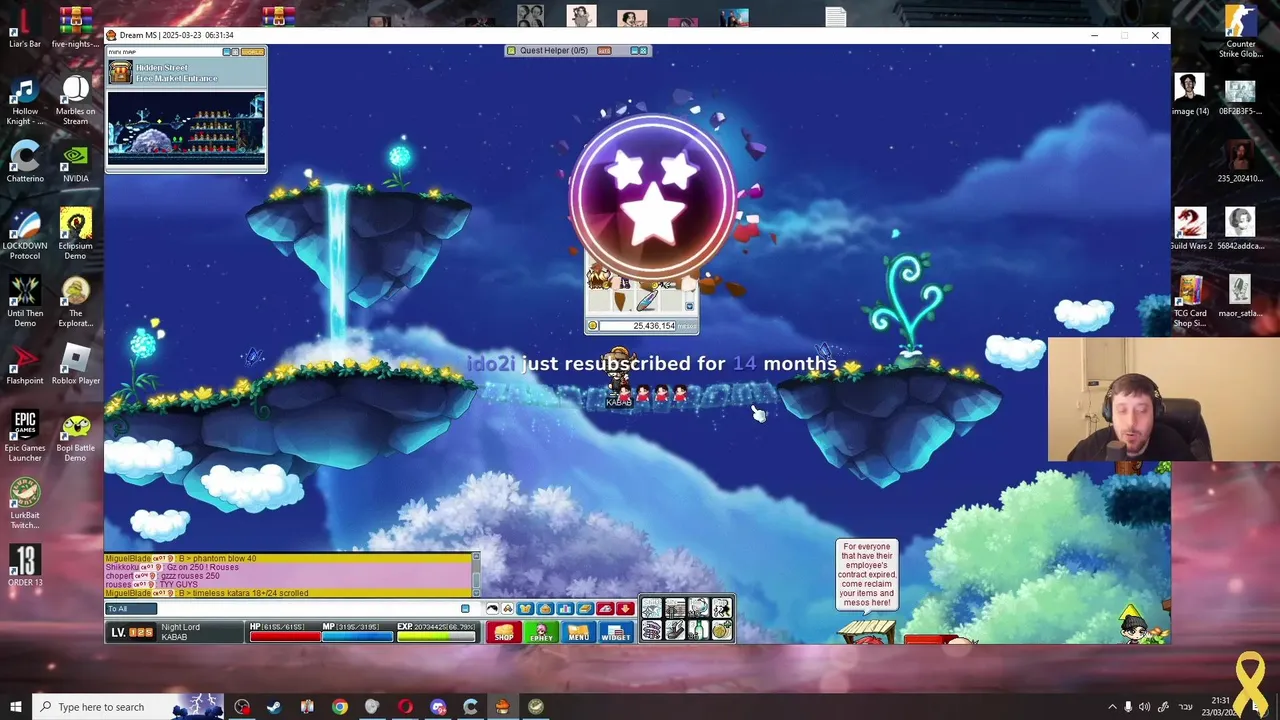The width and height of the screenshot is (1280, 720).
Task: Open the friends list icon in chat toolbar
Action: 508,608
